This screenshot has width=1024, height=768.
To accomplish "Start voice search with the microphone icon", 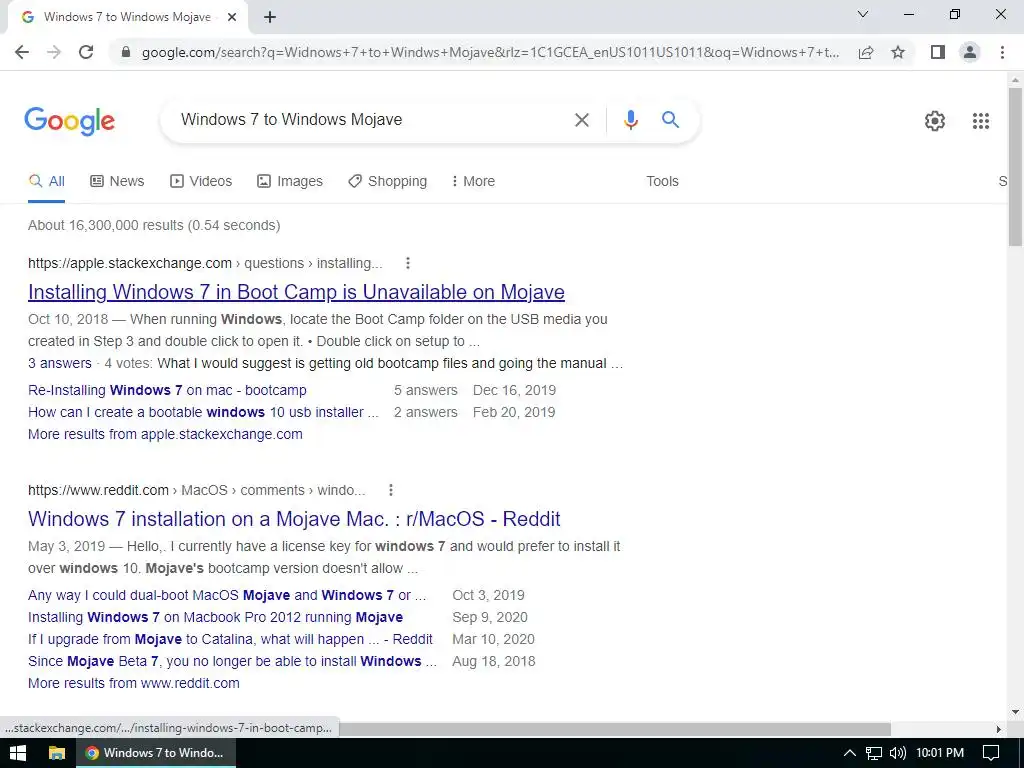I will click(630, 120).
